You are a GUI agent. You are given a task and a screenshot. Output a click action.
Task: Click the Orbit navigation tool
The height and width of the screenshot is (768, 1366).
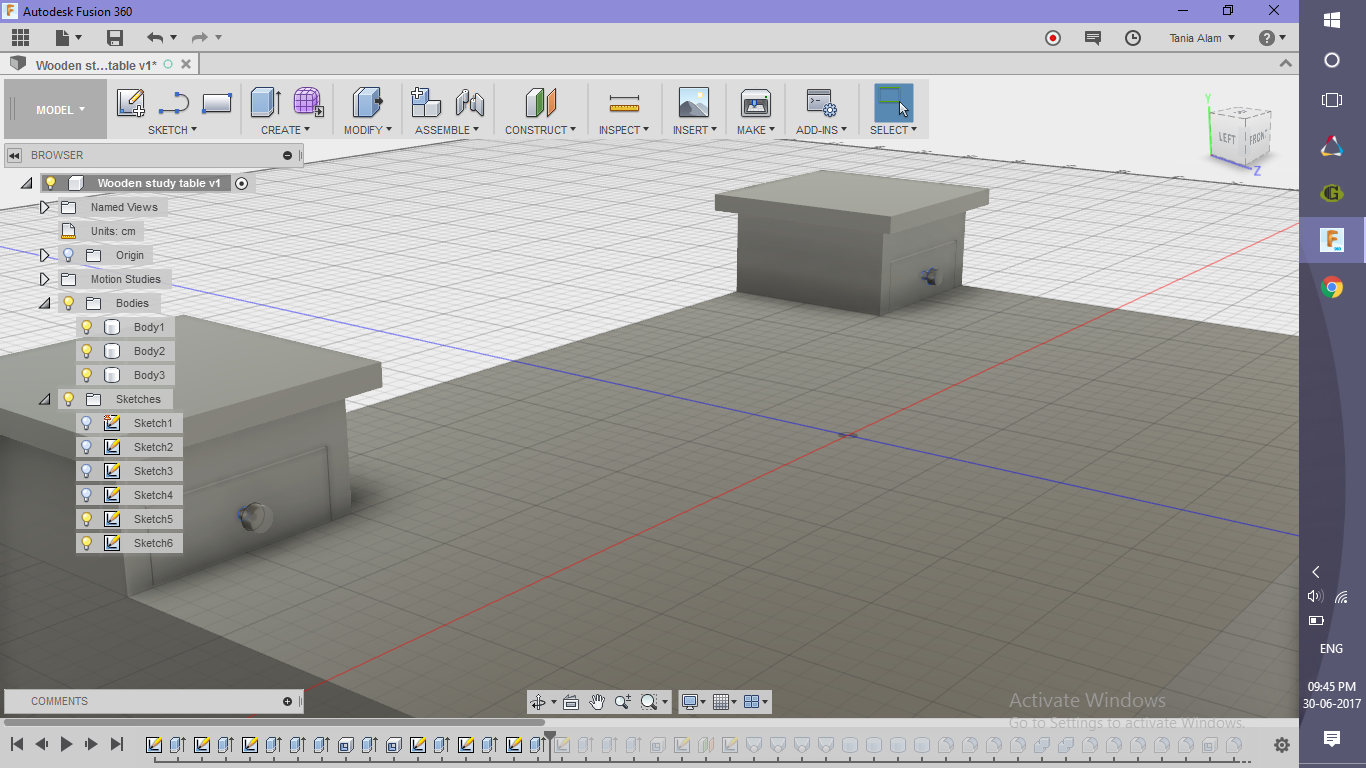539,702
